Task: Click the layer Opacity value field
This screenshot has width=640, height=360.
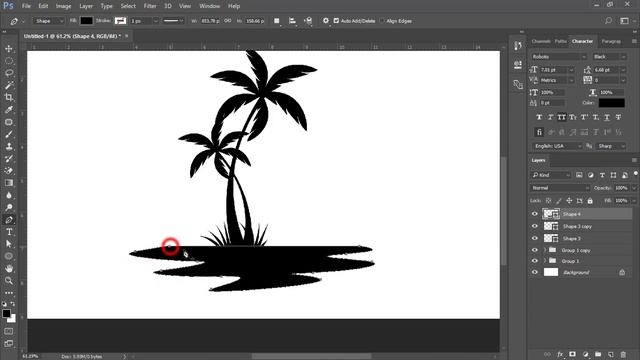Action: pos(621,188)
